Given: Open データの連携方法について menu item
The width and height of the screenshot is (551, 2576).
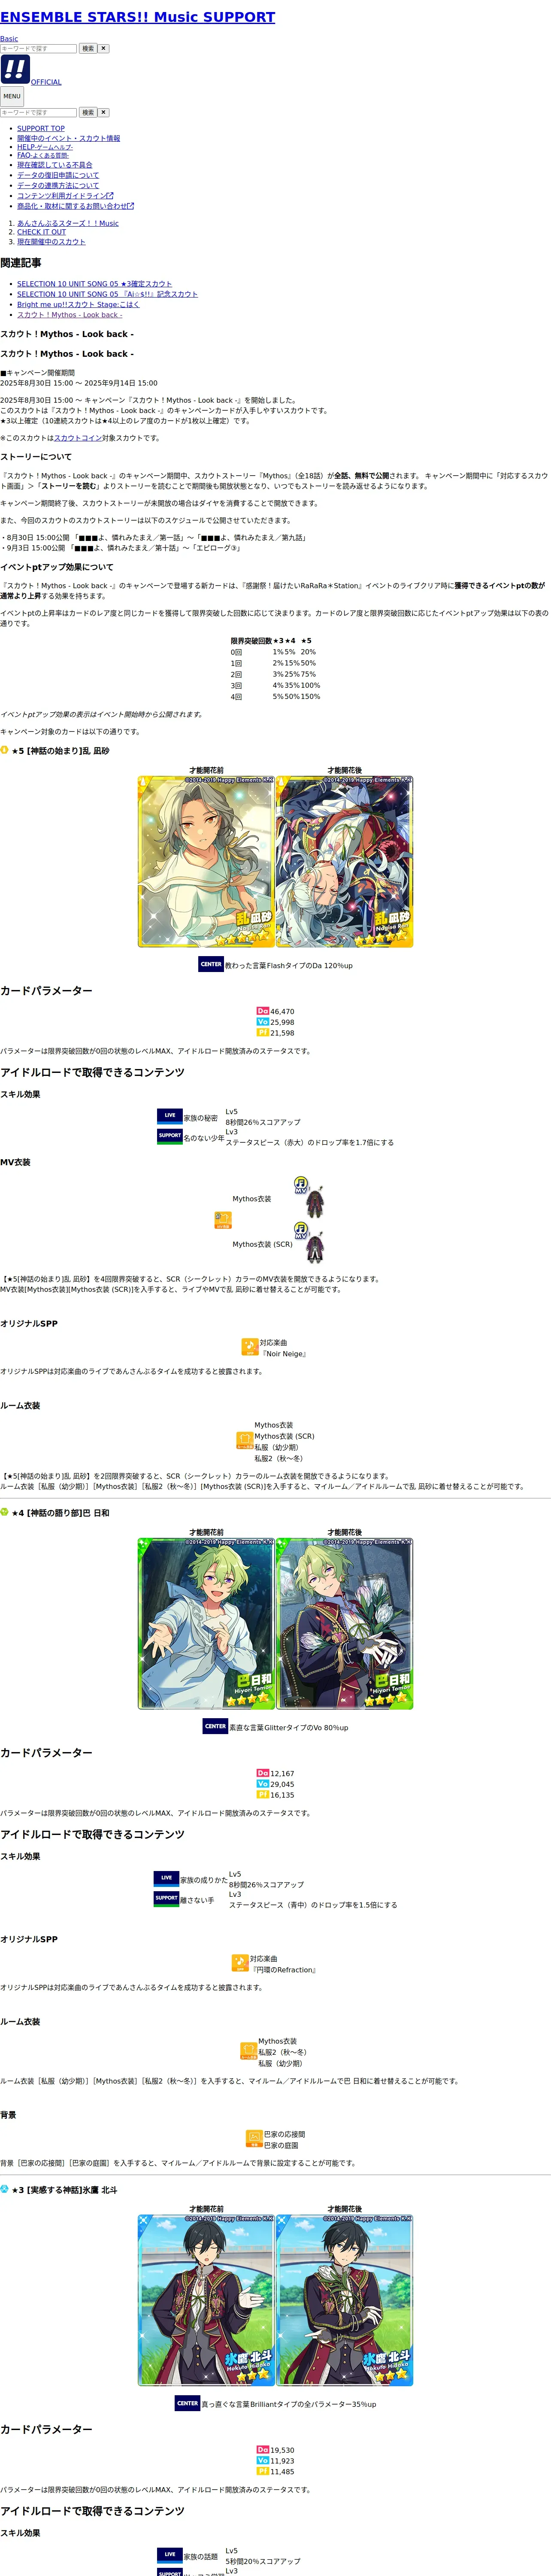Looking at the screenshot, I should coord(58,185).
